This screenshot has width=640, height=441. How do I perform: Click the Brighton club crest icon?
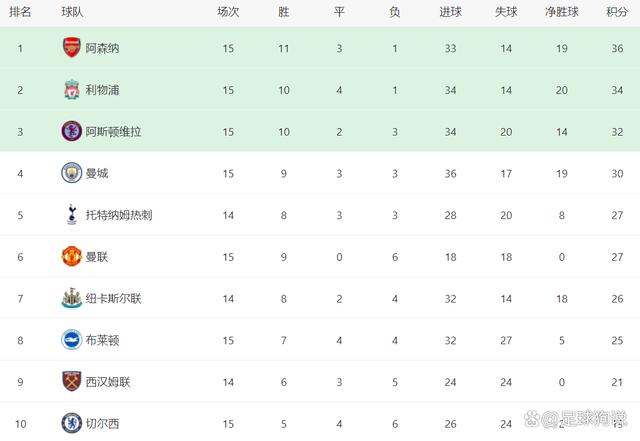pos(71,339)
